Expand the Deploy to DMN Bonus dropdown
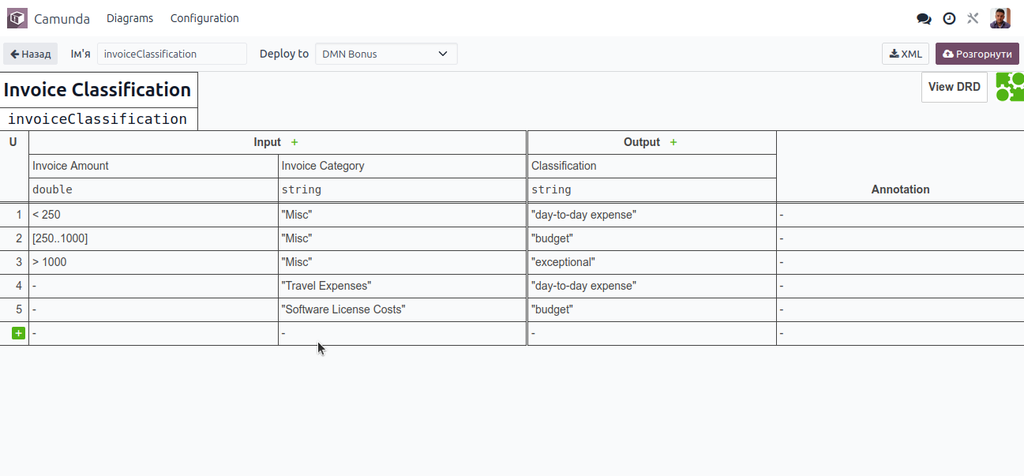This screenshot has height=476, width=1024. [x=386, y=54]
